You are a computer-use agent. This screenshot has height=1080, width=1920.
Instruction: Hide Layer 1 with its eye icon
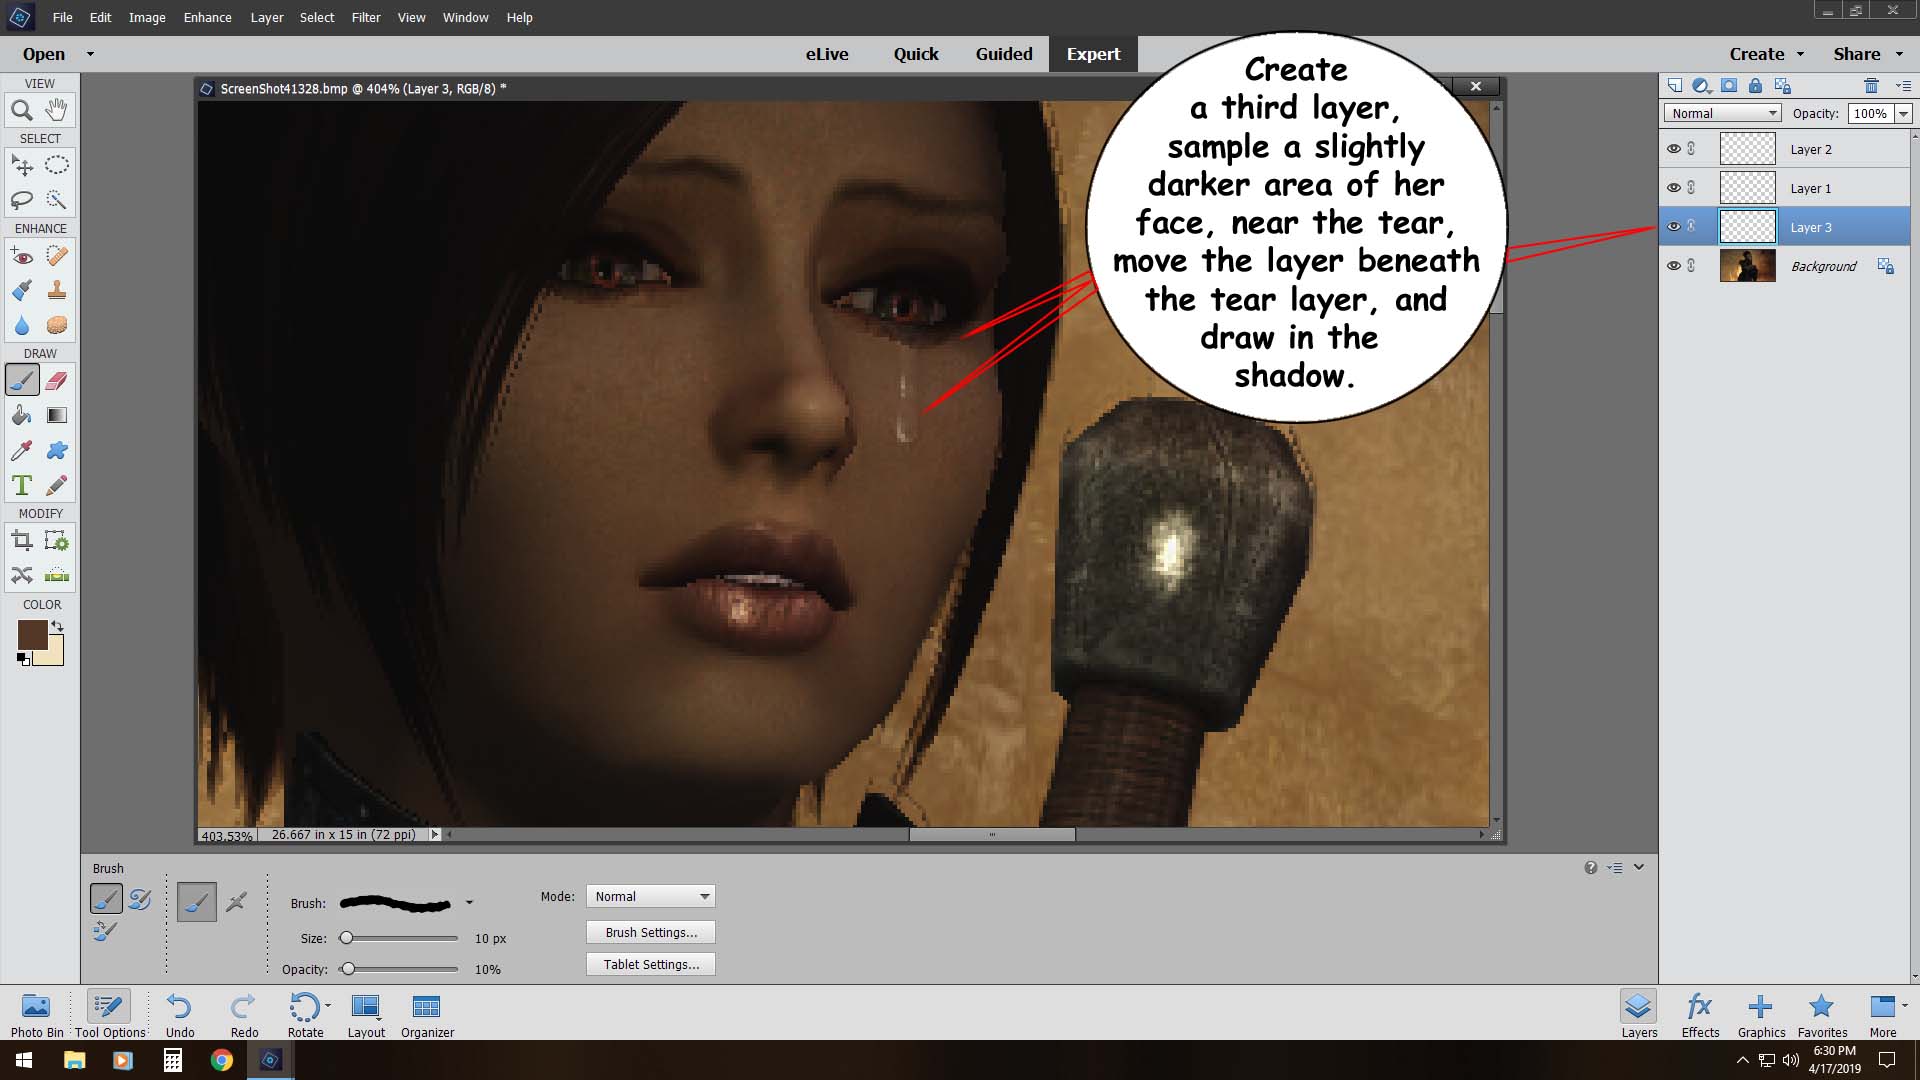click(x=1673, y=188)
